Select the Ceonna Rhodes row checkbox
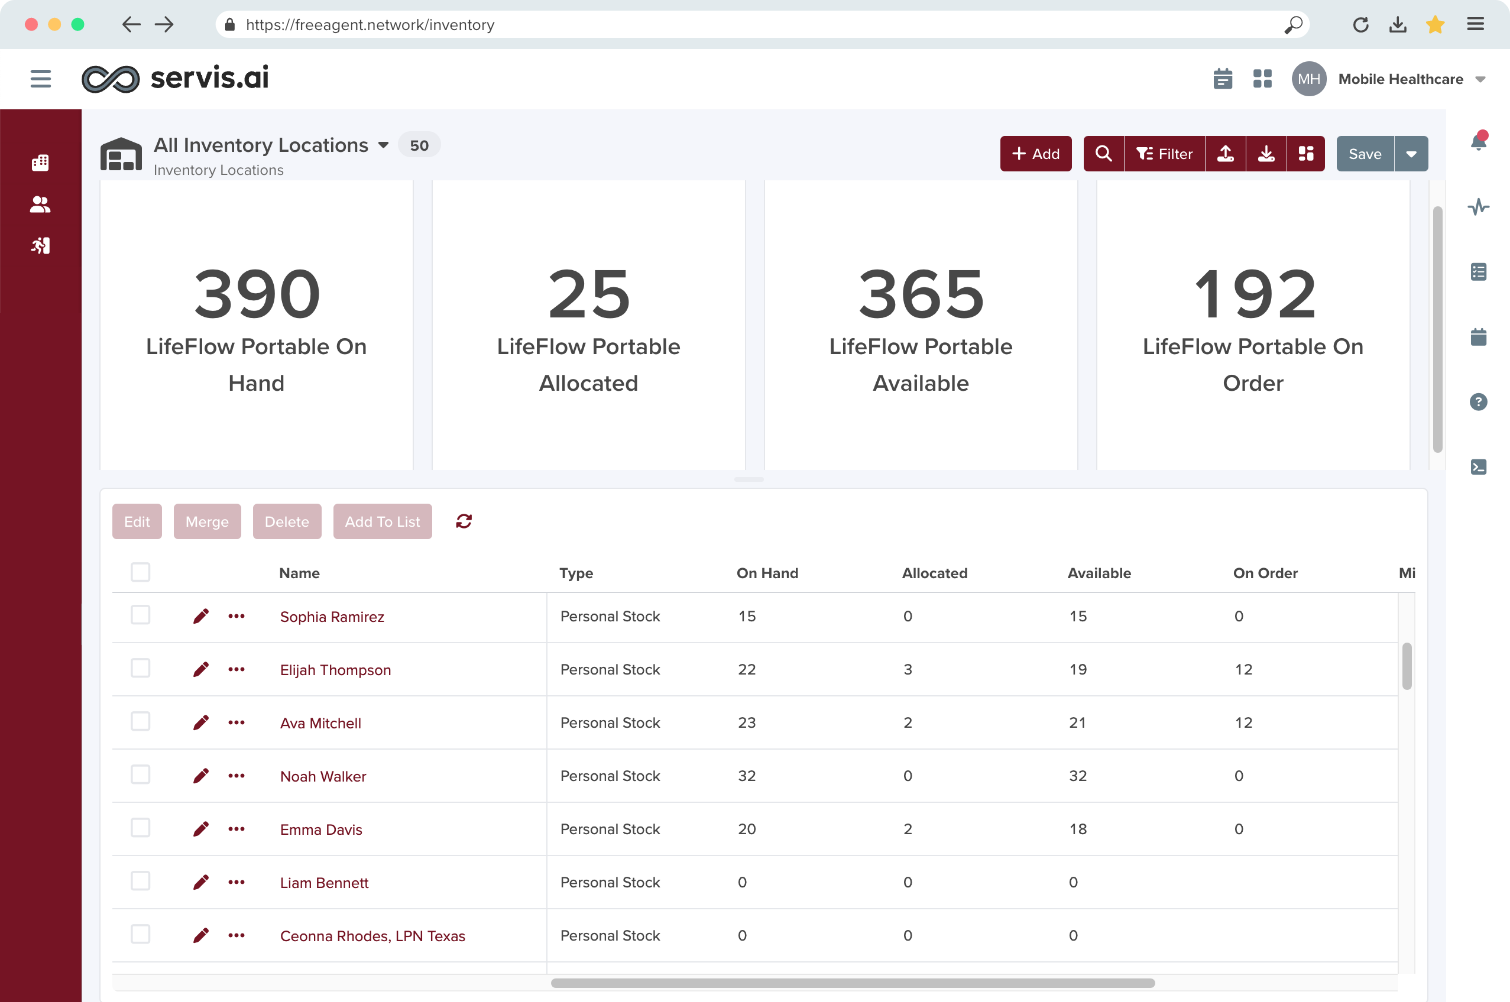 tap(141, 934)
